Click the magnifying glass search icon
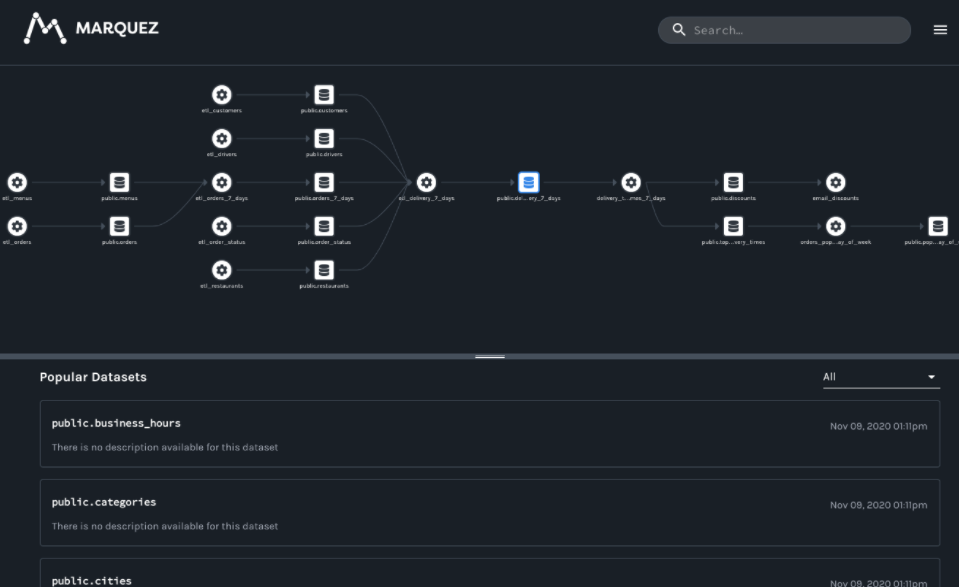Viewport: 959px width, 587px height. coord(679,30)
